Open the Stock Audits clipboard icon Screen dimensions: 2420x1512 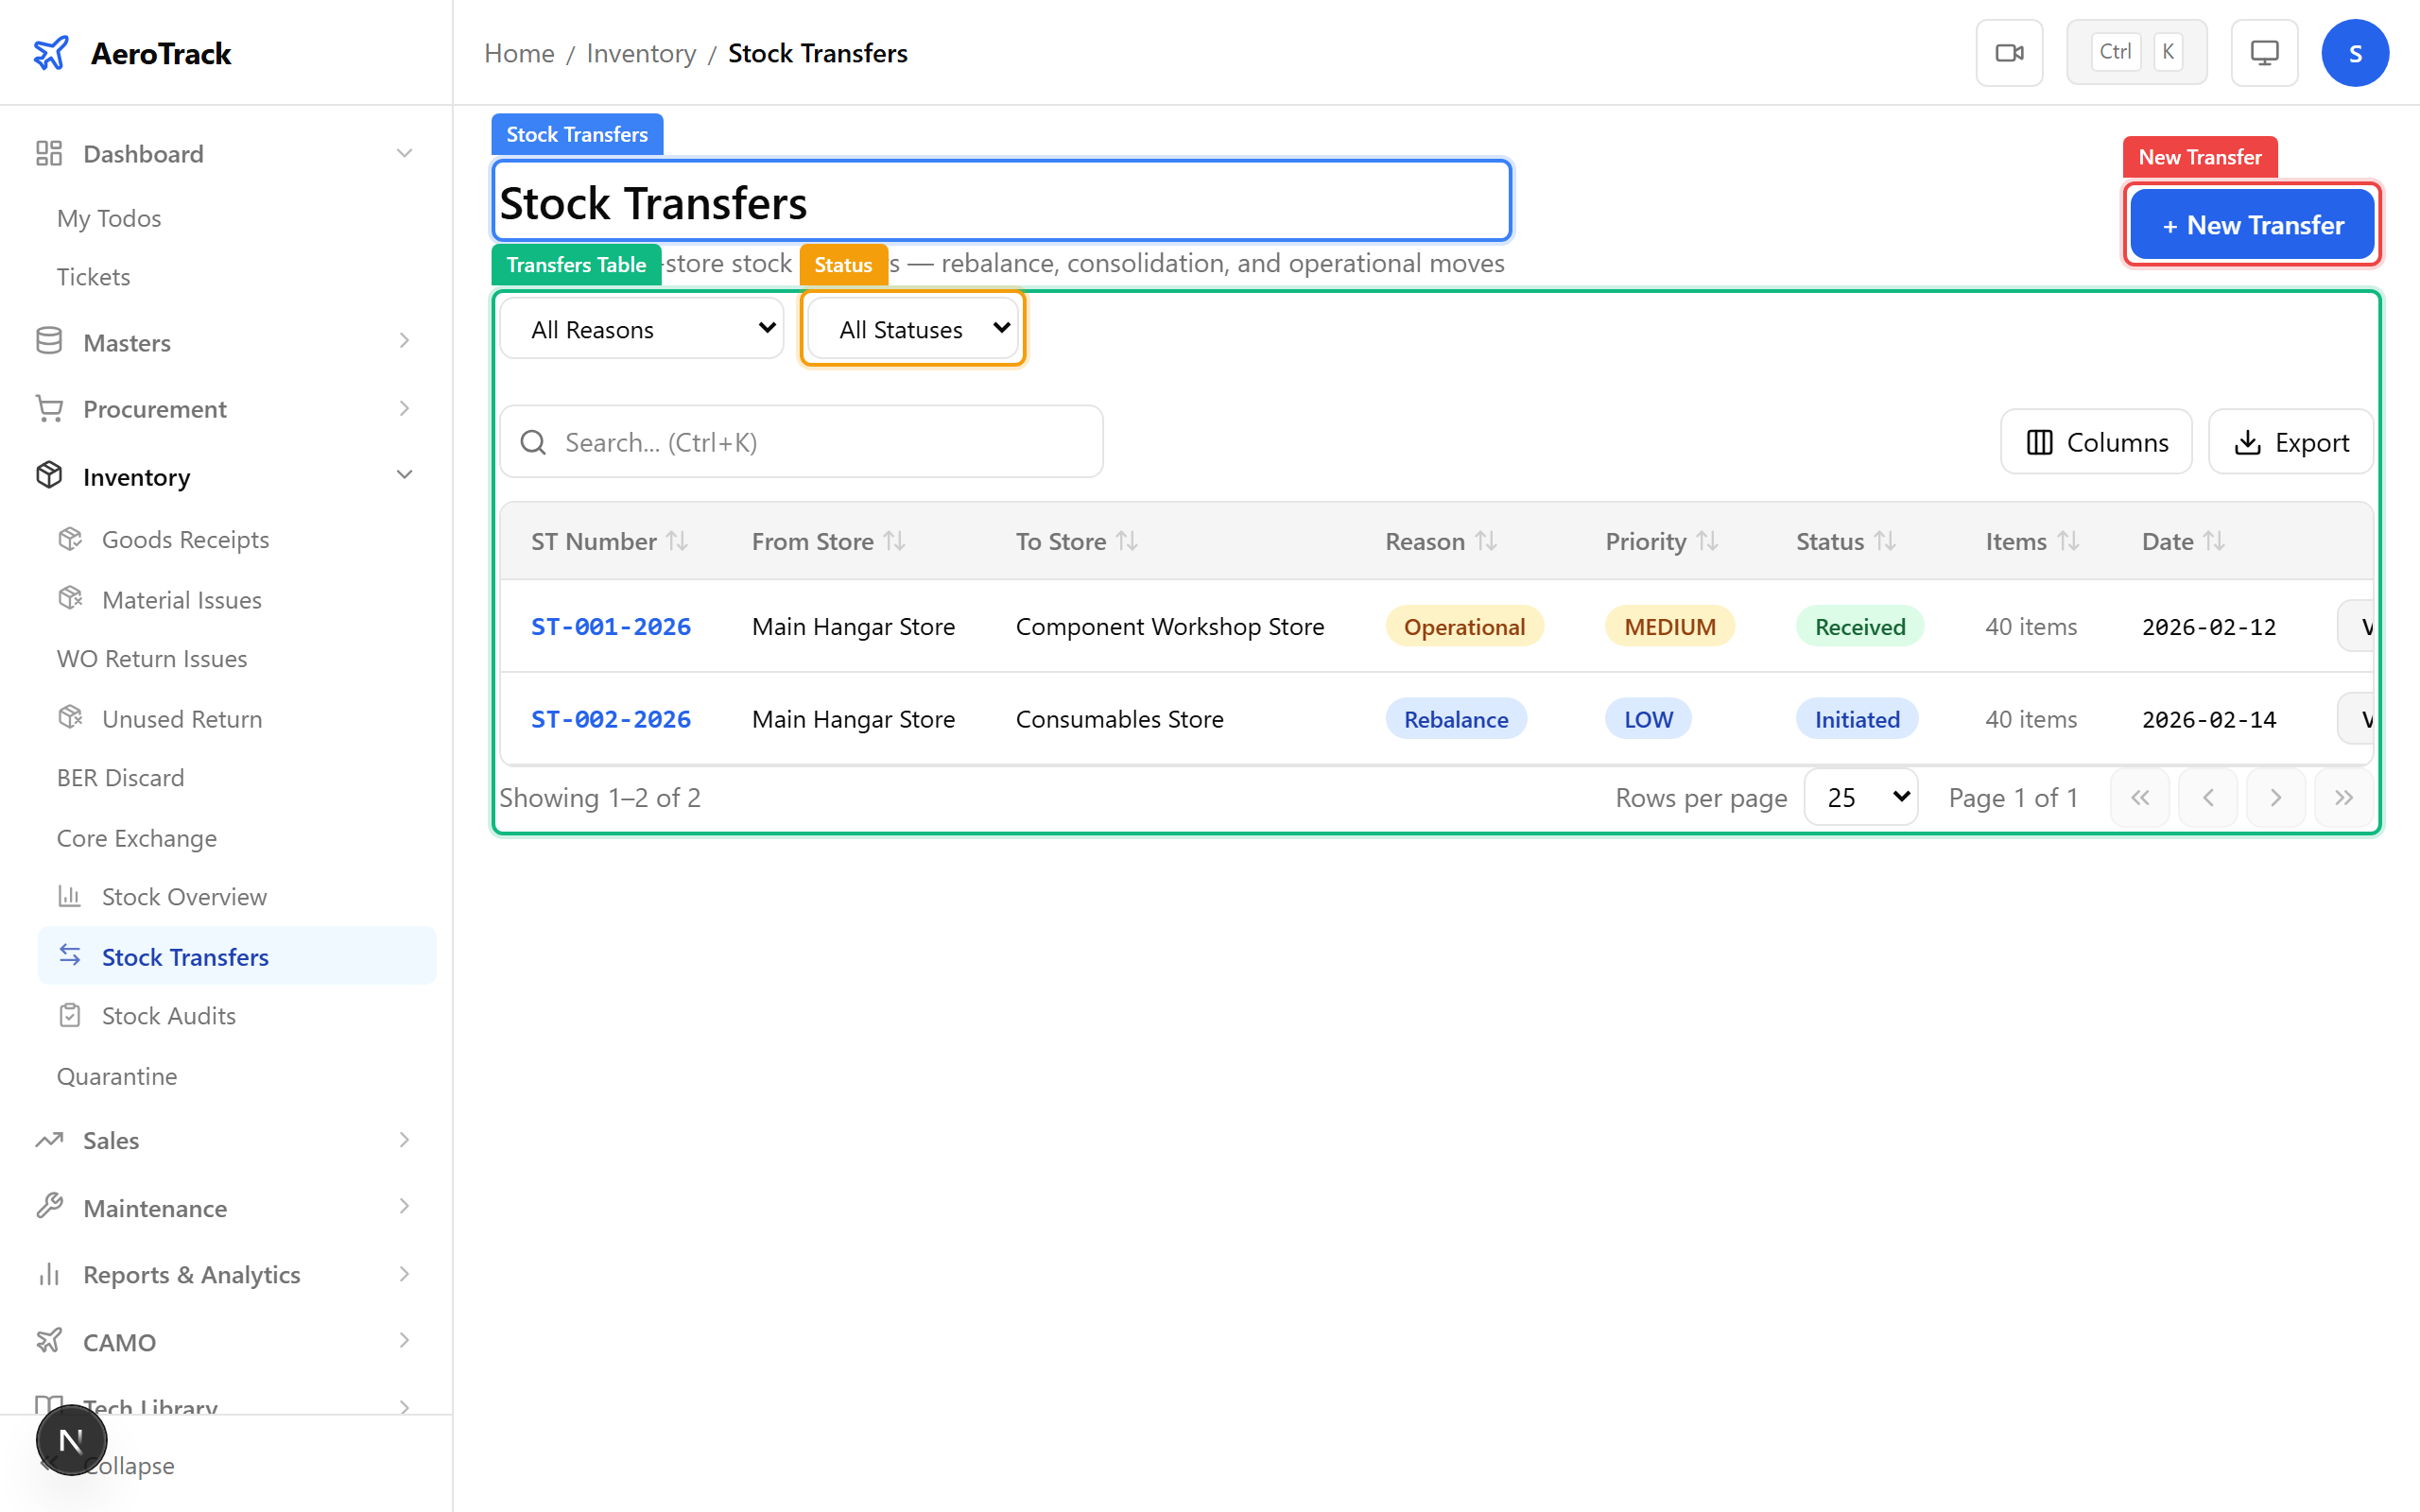pos(70,1015)
